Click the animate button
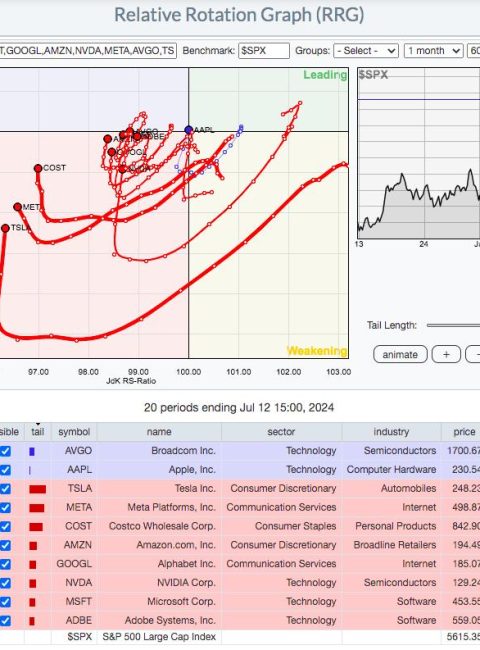This screenshot has height=650, width=480. pyautogui.click(x=400, y=354)
